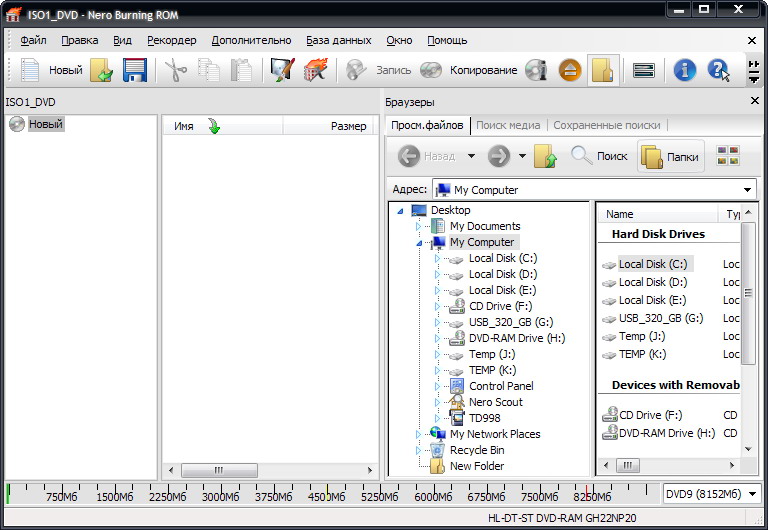Open the Адрес My Computer combo box
768x530 pixels.
click(595, 190)
